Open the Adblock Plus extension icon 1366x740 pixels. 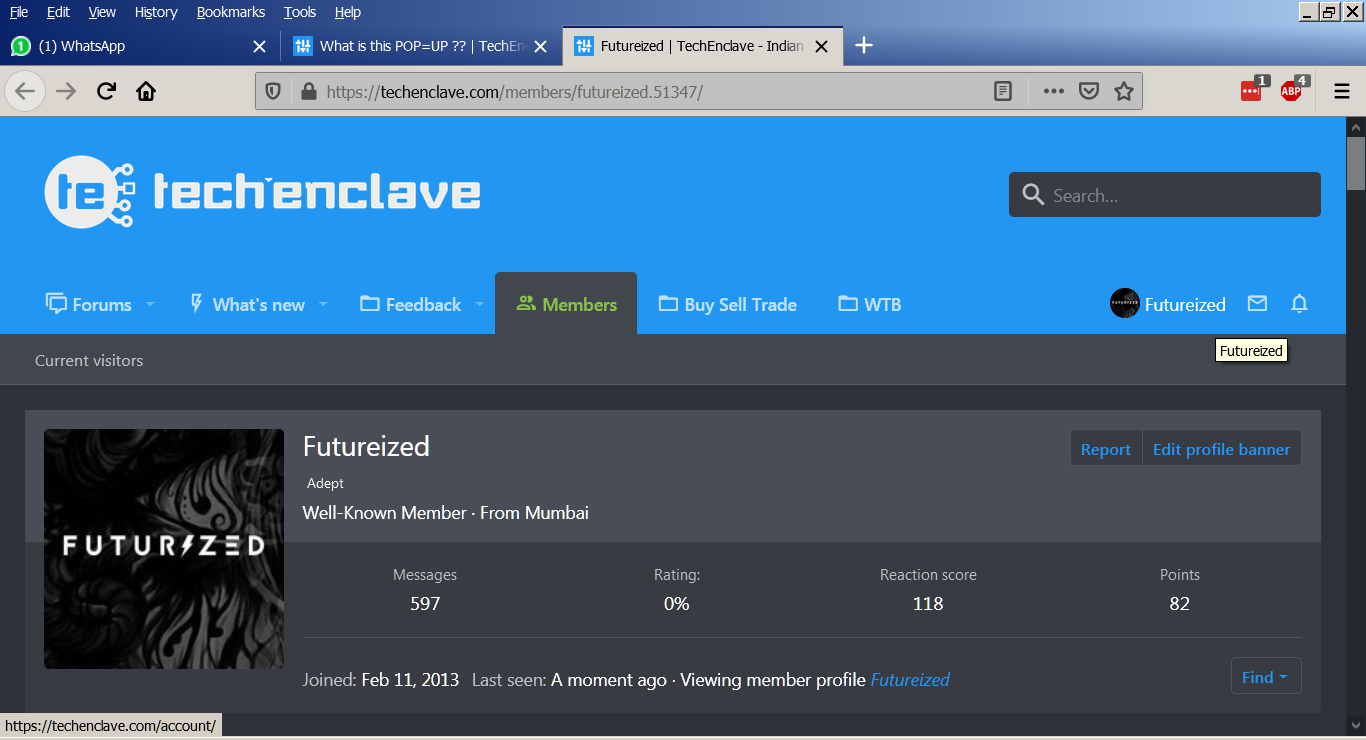pyautogui.click(x=1292, y=91)
